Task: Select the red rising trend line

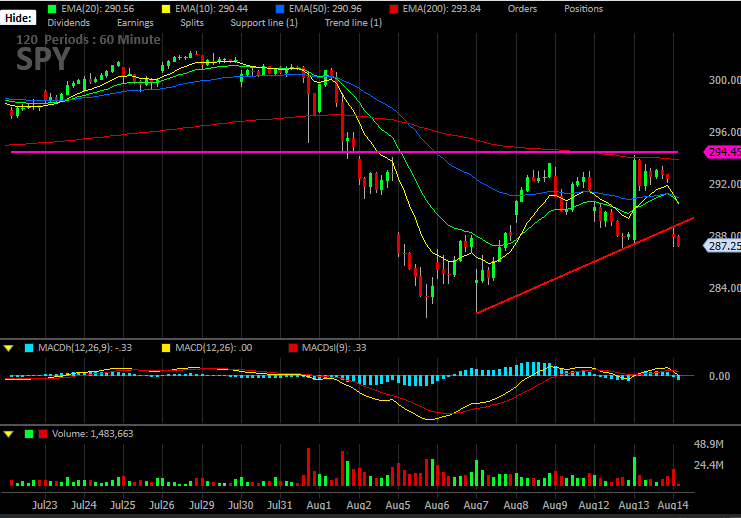Action: click(585, 265)
